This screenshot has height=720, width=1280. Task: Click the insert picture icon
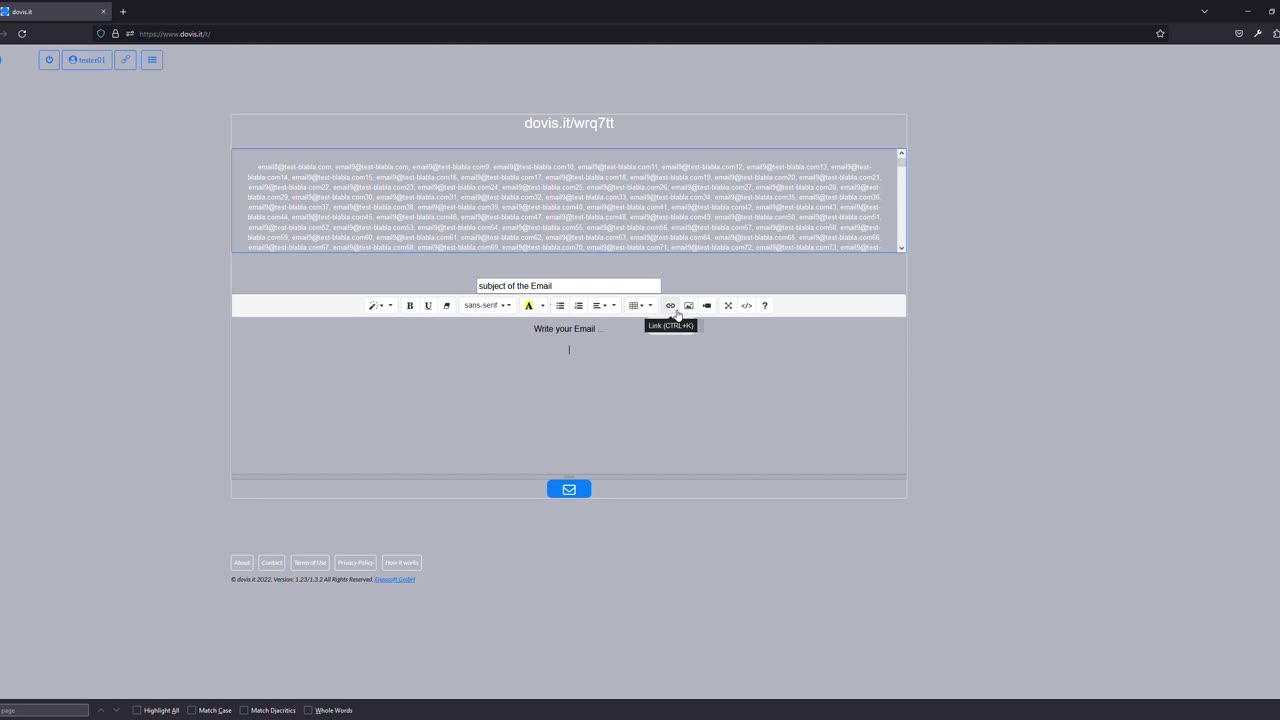click(688, 306)
